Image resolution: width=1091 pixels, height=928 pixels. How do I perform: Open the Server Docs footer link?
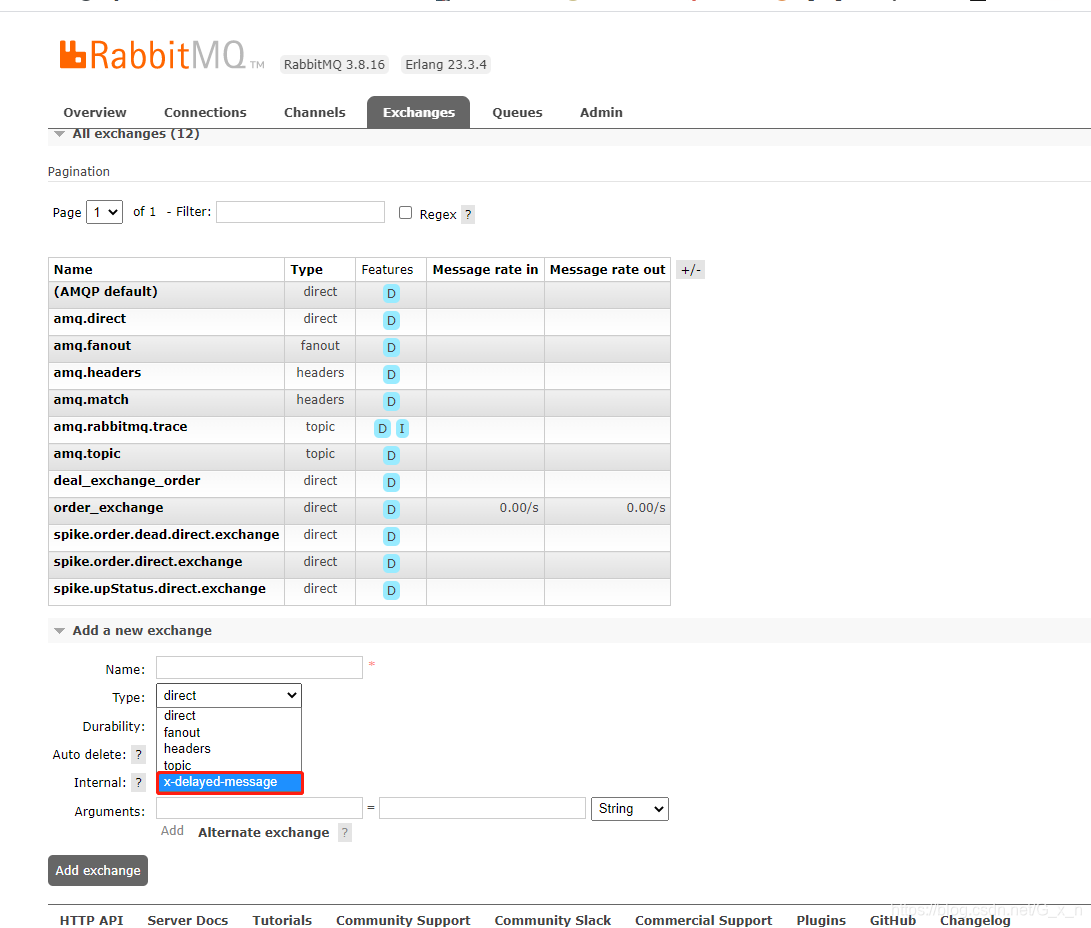click(188, 920)
